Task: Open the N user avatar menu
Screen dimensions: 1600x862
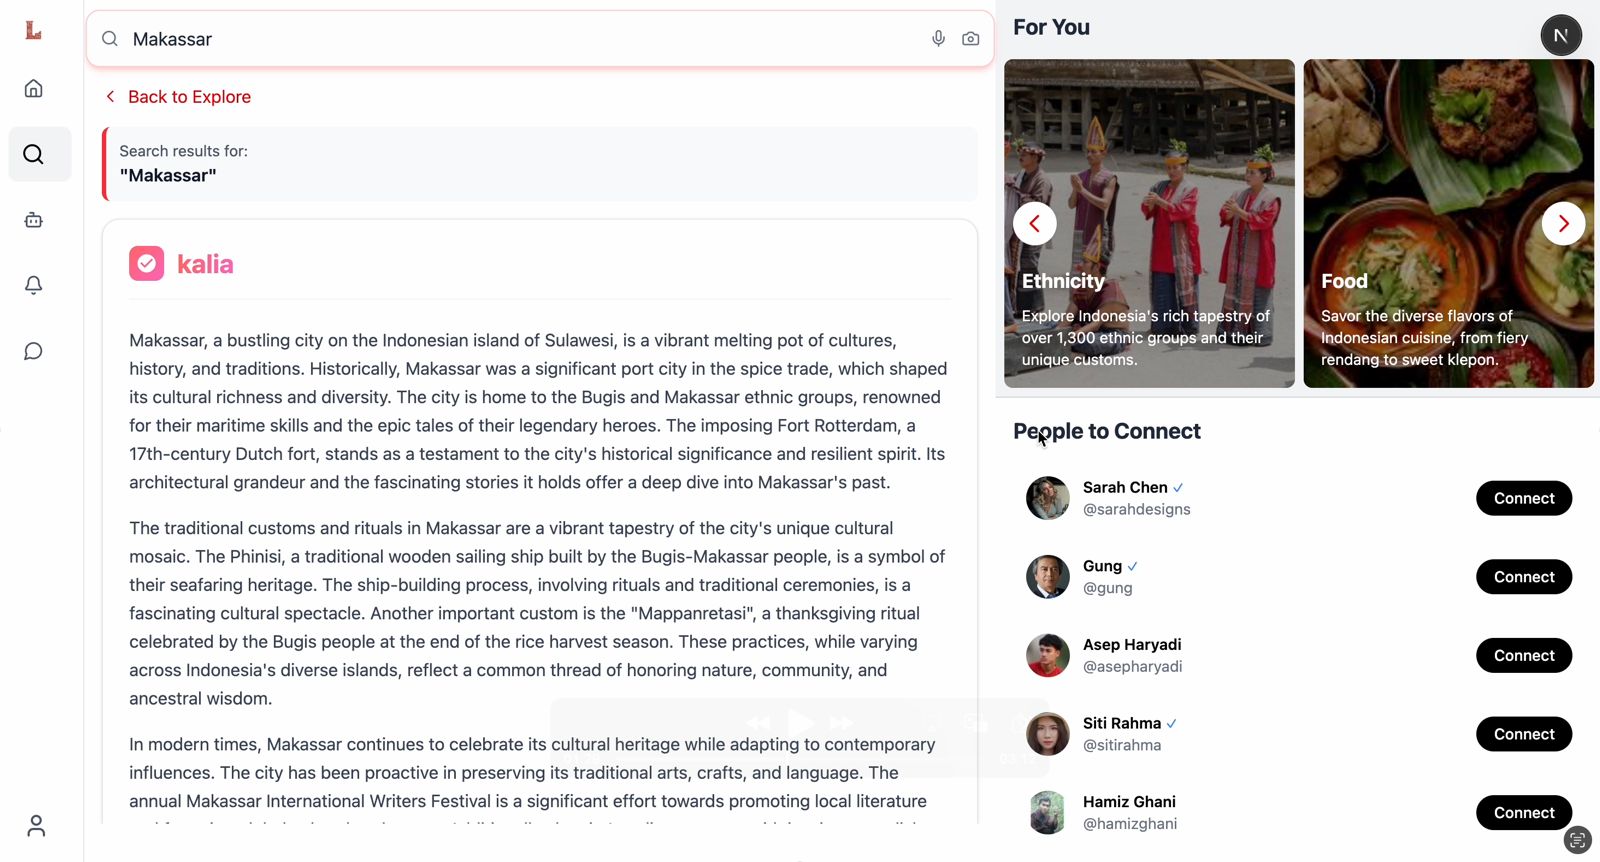Action: (1561, 35)
